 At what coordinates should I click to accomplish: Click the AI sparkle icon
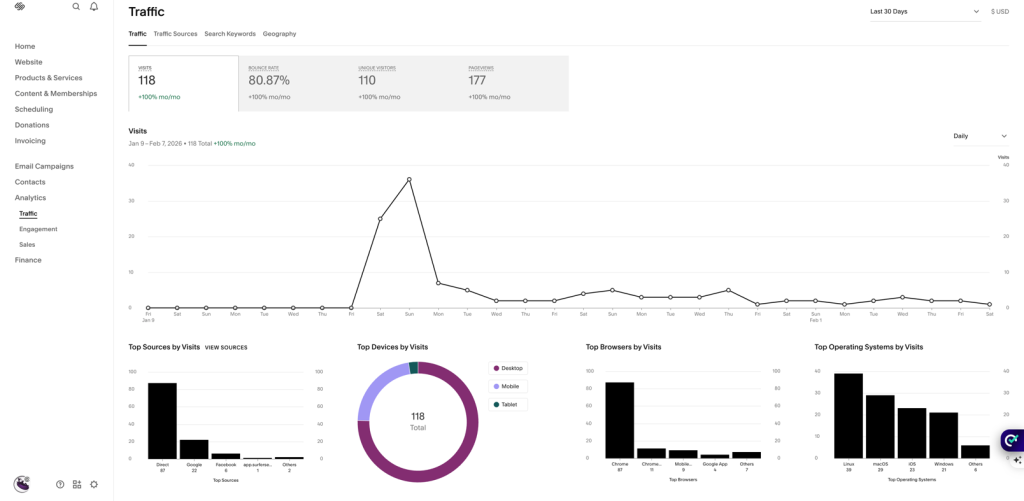pos(1017,460)
